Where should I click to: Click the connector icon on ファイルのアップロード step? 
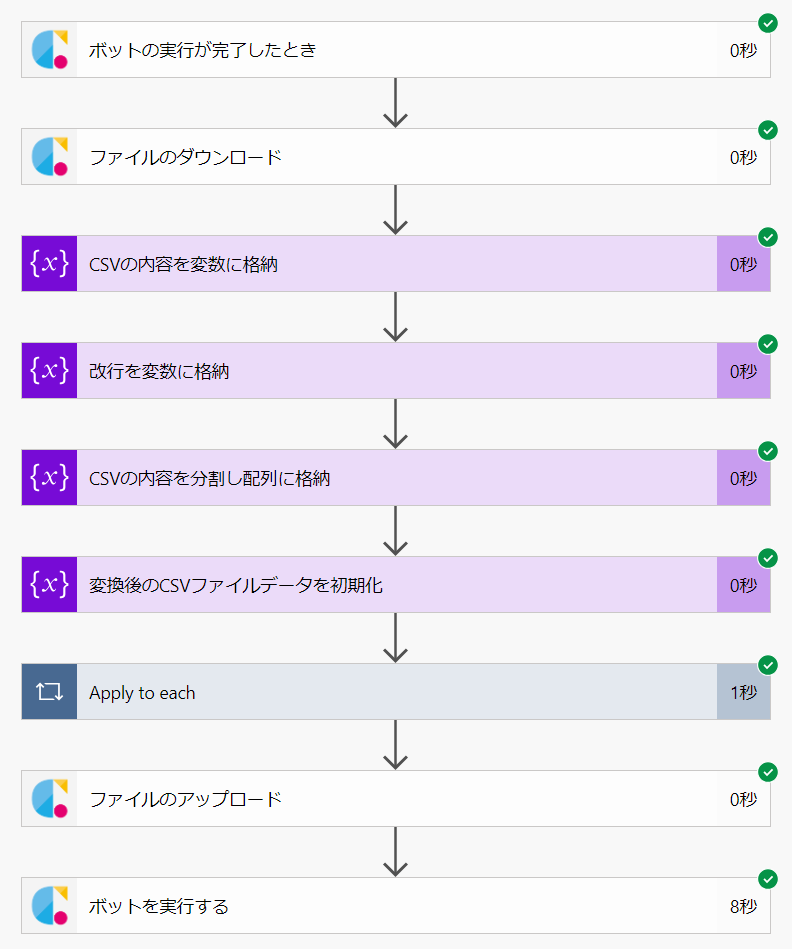49,799
